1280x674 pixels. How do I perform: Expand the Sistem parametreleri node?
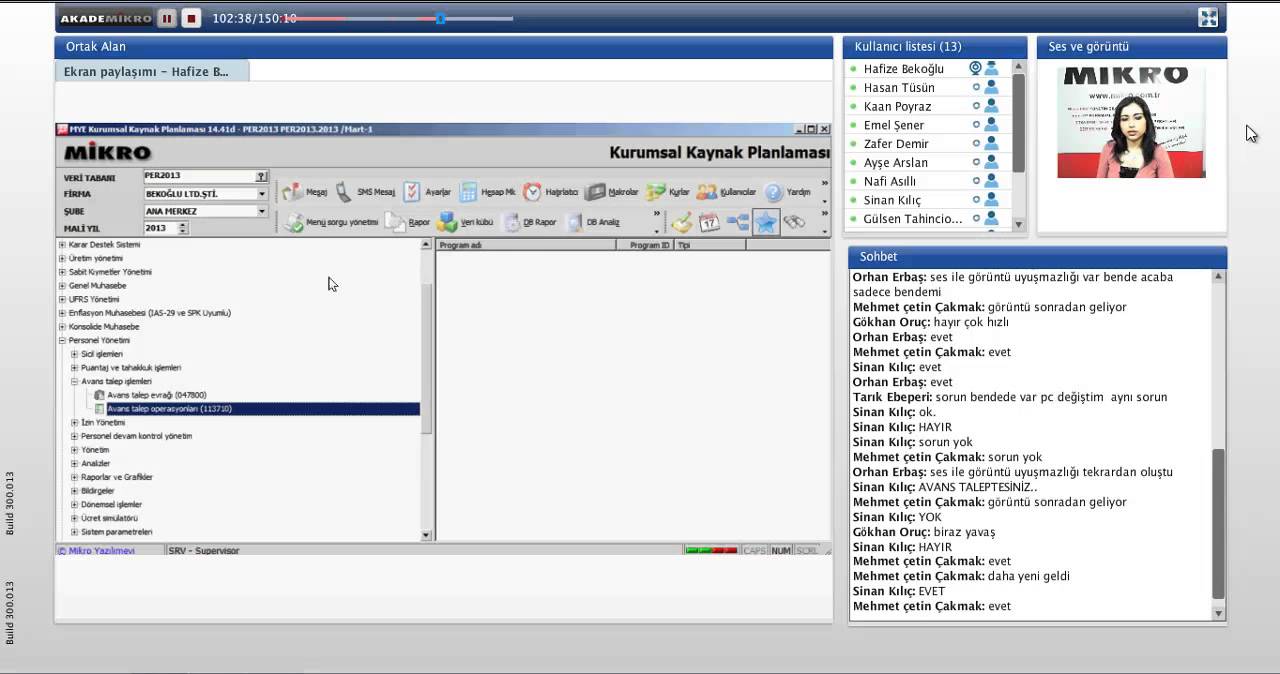click(x=74, y=532)
